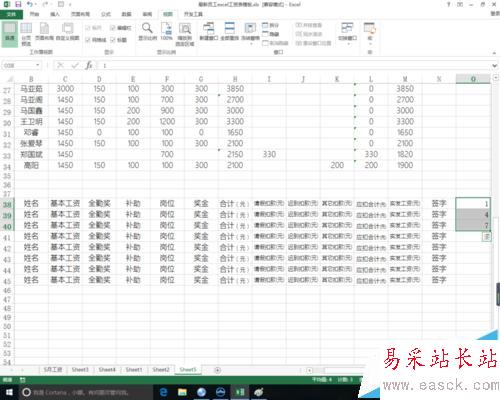Click cell H27 with value 3850
Image resolution: width=500 pixels, height=400 pixels.
[x=235, y=89]
